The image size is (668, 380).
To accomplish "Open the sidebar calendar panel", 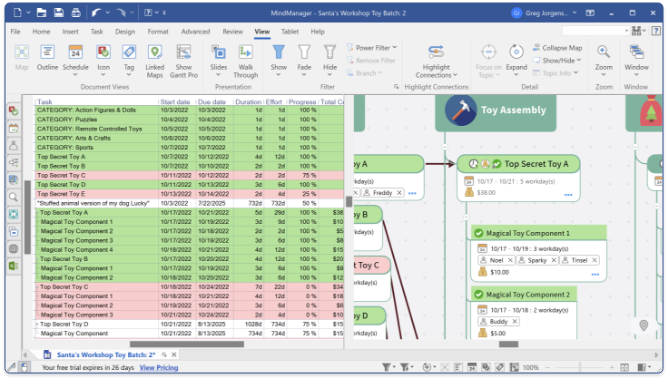I will tap(14, 128).
